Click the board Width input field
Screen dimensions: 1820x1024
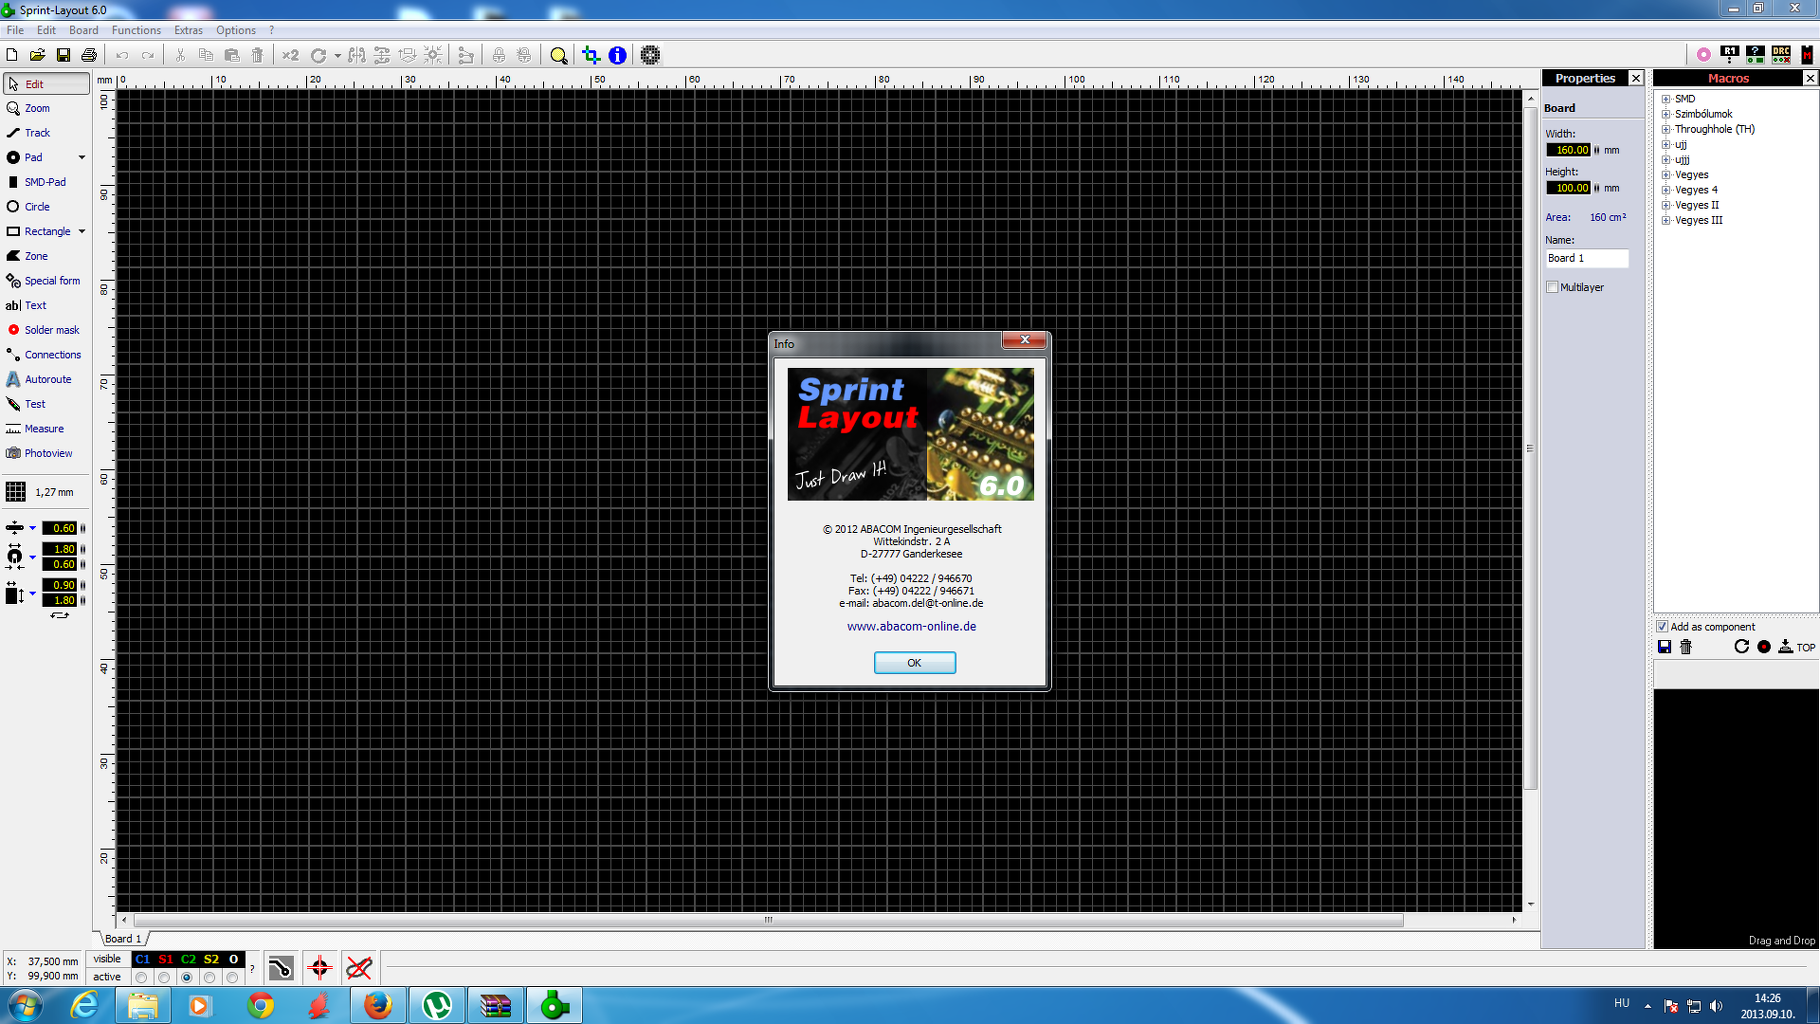[x=1568, y=150]
